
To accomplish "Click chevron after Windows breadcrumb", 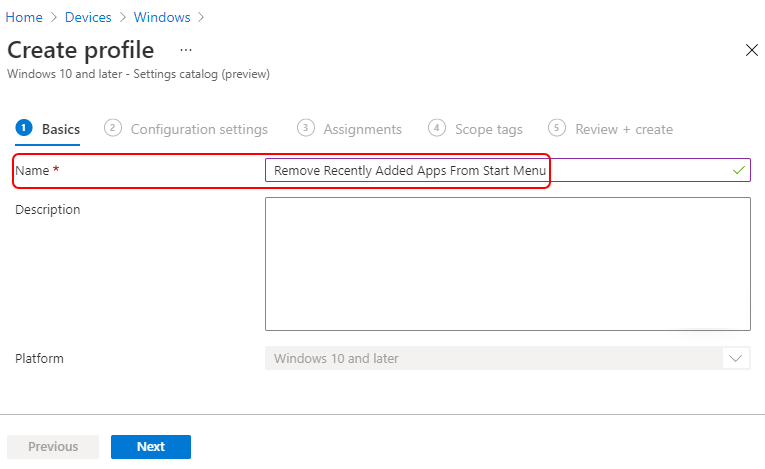I will [x=201, y=18].
